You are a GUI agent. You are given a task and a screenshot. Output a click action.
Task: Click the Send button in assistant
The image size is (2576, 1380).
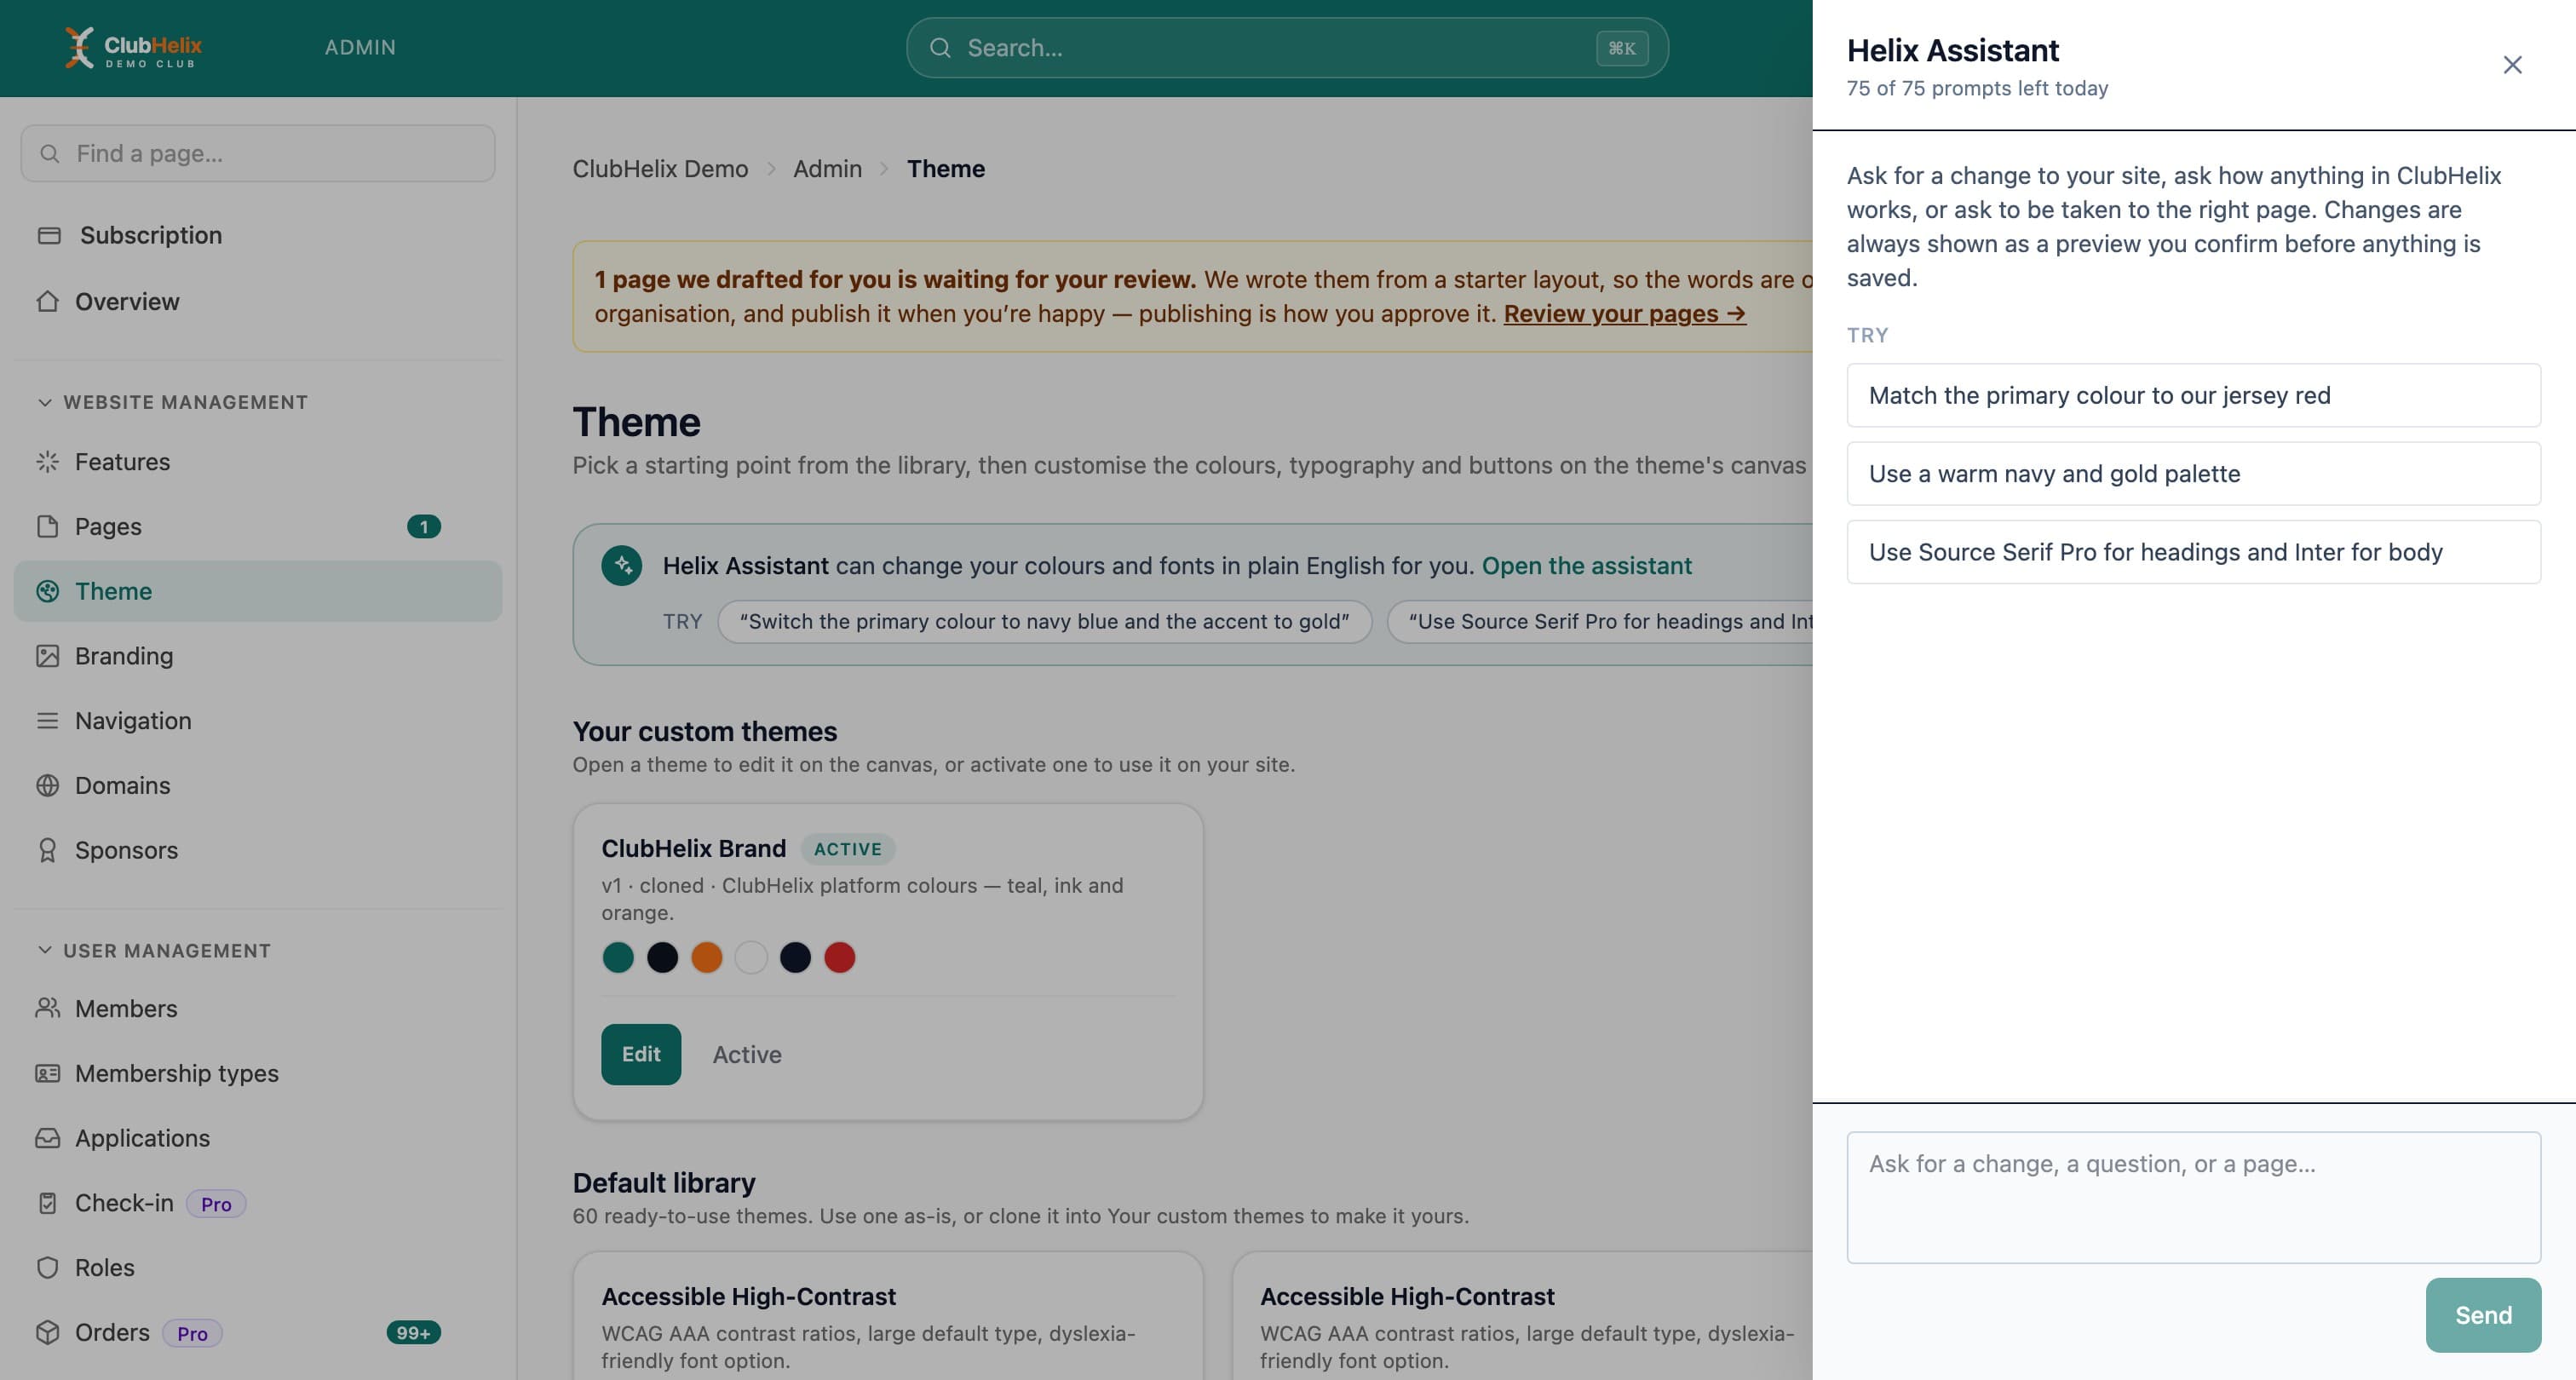[x=2483, y=1315]
